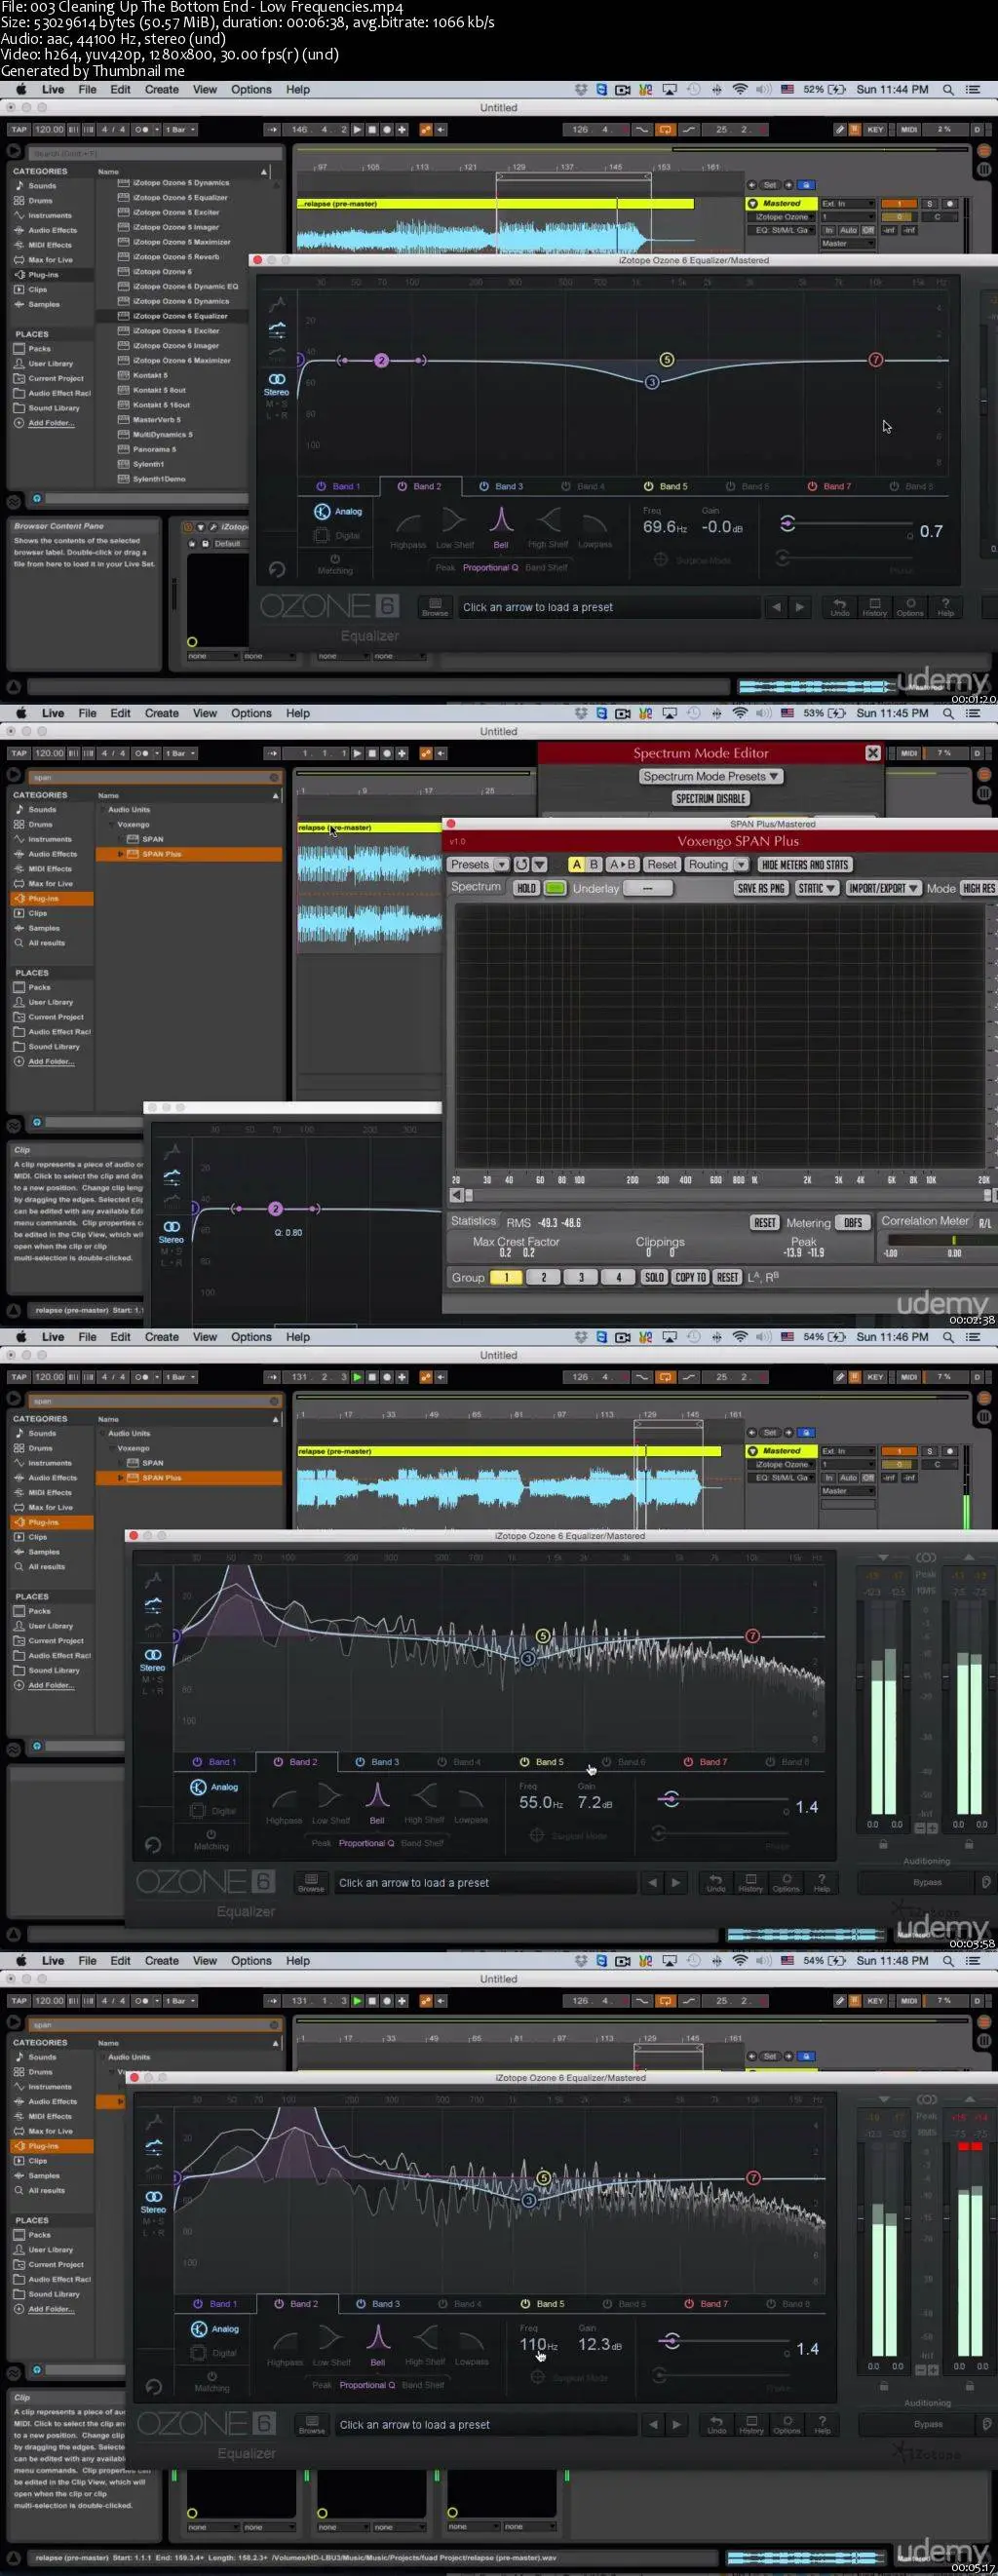Click the Wi-Fi icon near the 11:45 PM clock
Viewport: 998px width, 2576px height.
pos(740,713)
